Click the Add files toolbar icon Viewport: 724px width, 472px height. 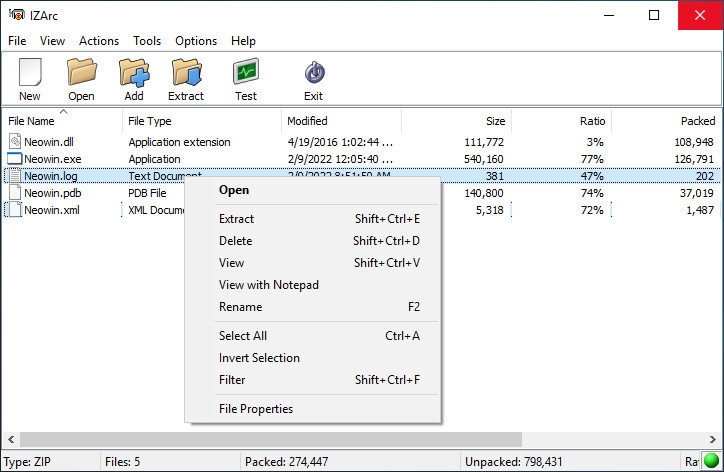134,72
